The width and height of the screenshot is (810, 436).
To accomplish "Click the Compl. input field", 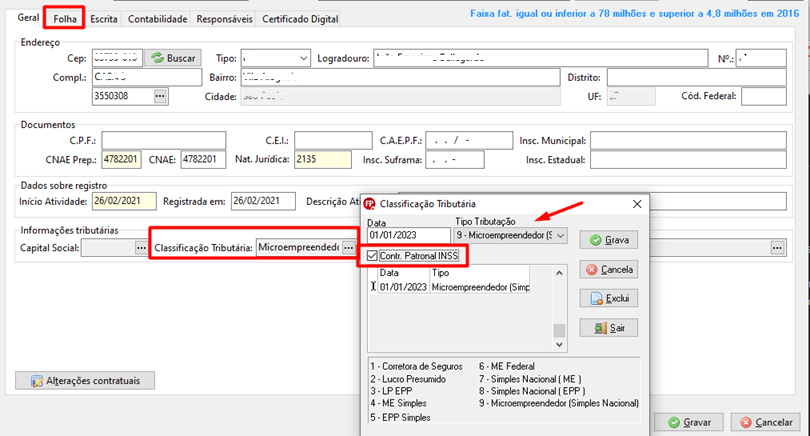I will click(147, 77).
